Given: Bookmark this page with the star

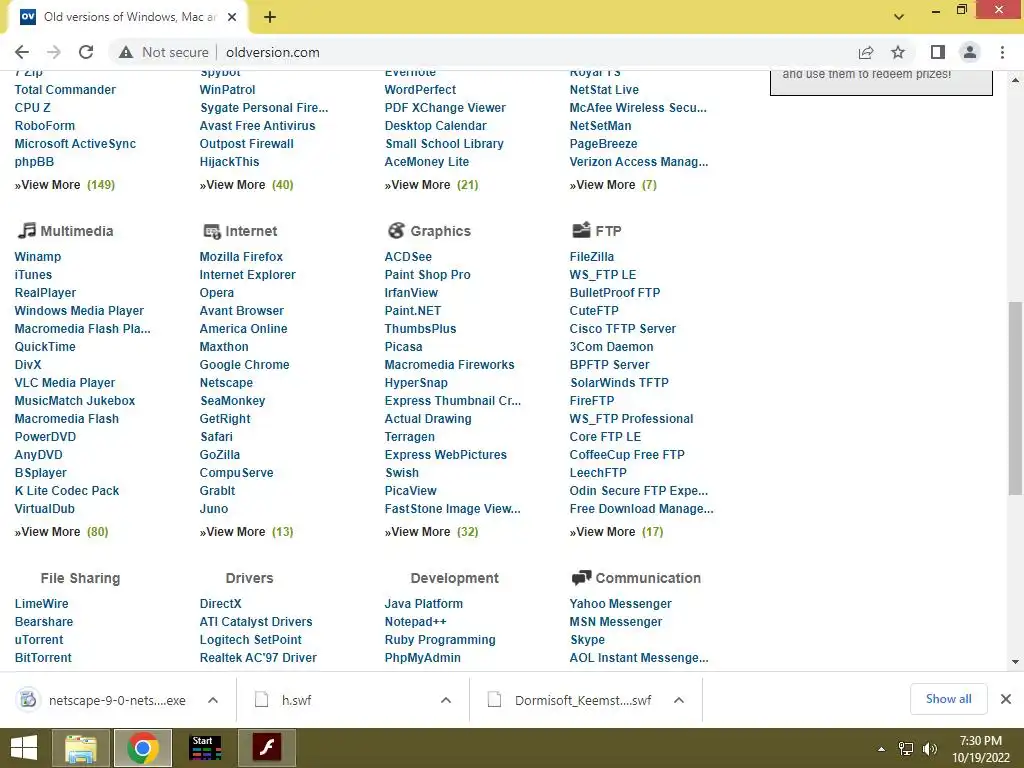Looking at the screenshot, I should tap(898, 52).
